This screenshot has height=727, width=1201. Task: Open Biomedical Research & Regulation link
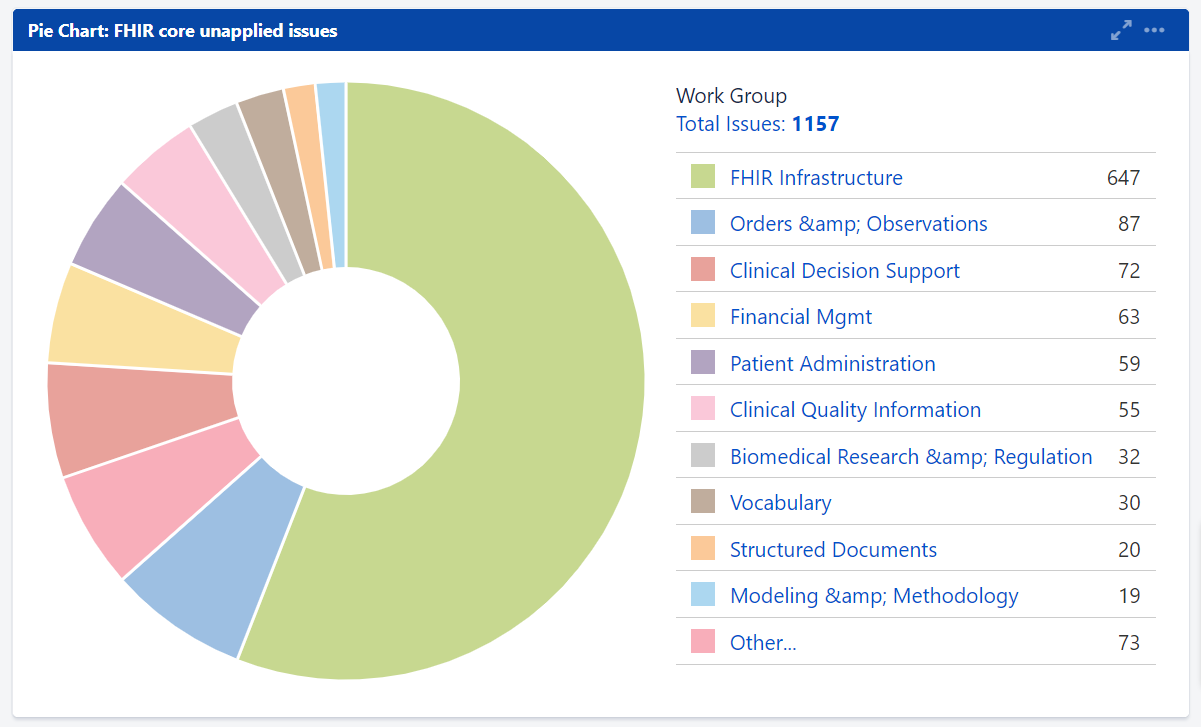point(910,457)
